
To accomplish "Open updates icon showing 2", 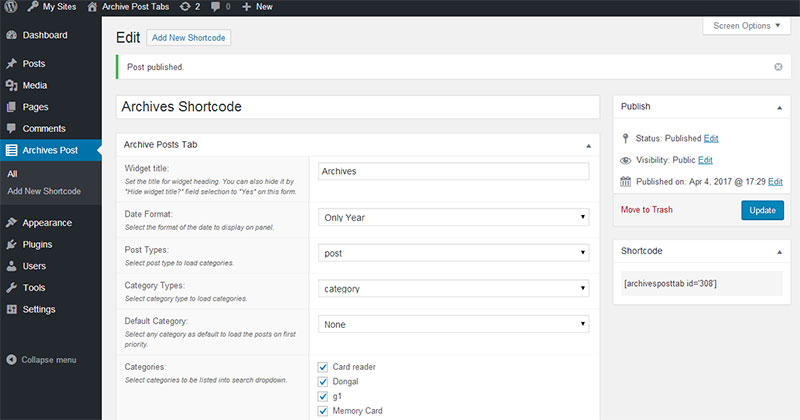I will 185,7.
